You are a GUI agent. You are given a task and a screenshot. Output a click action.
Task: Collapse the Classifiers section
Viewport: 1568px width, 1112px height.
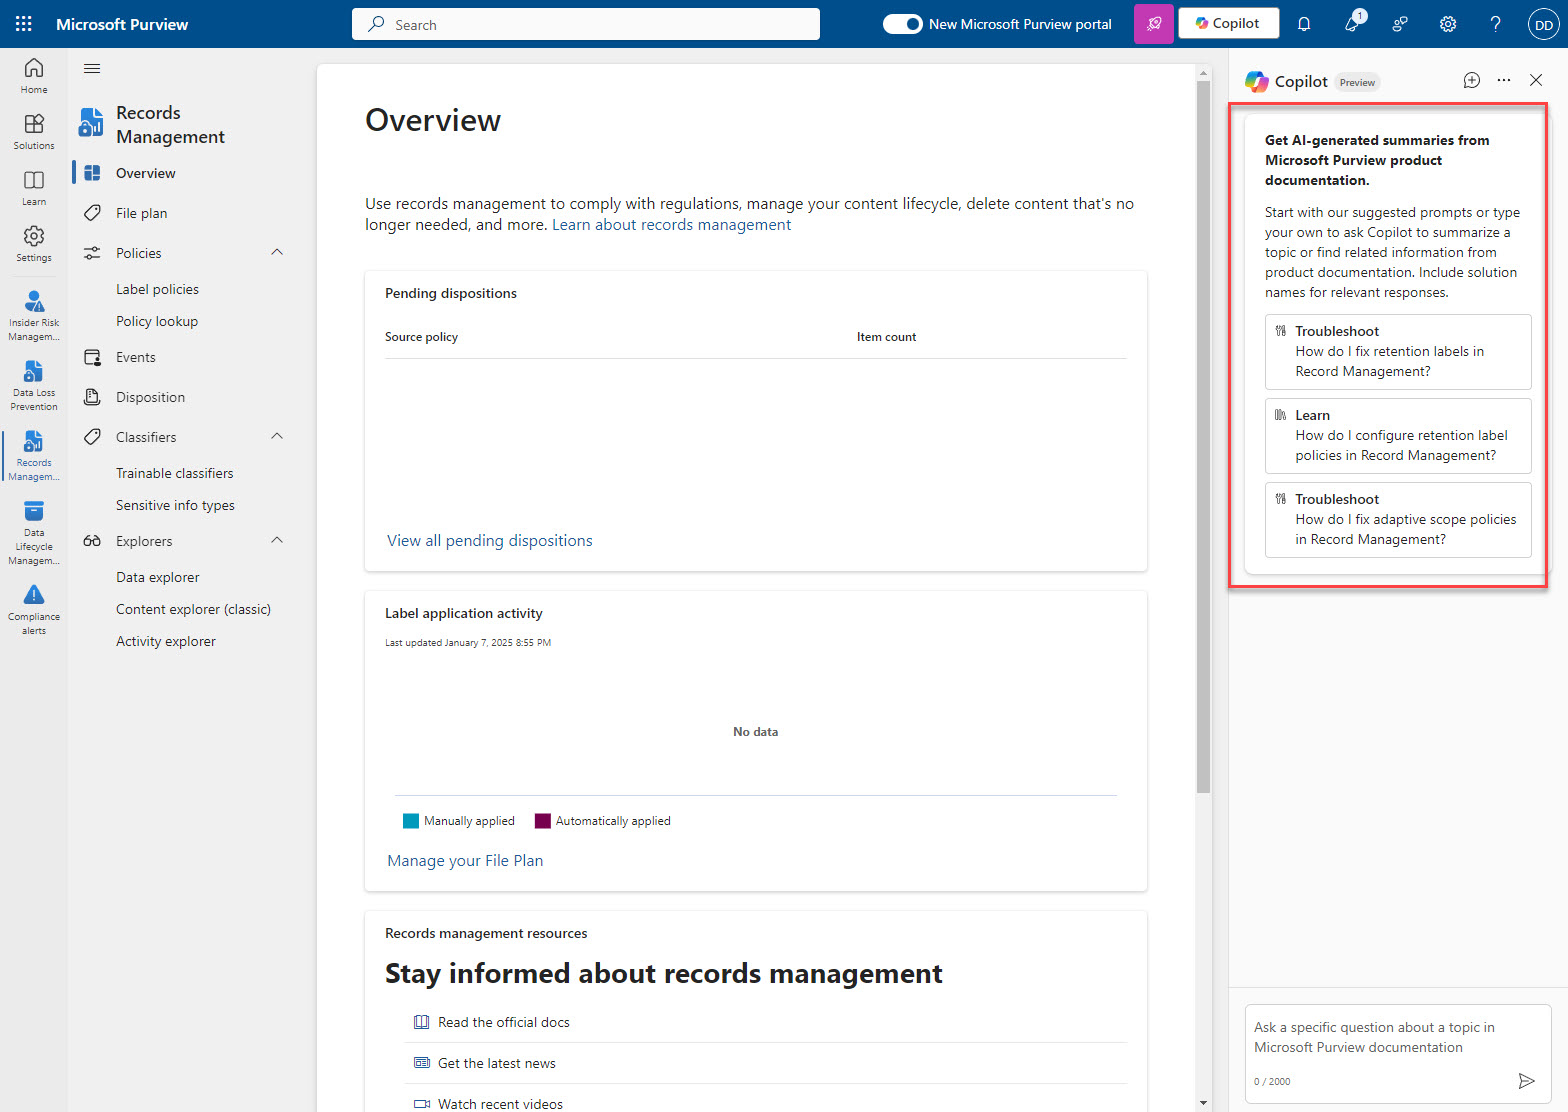coord(277,436)
